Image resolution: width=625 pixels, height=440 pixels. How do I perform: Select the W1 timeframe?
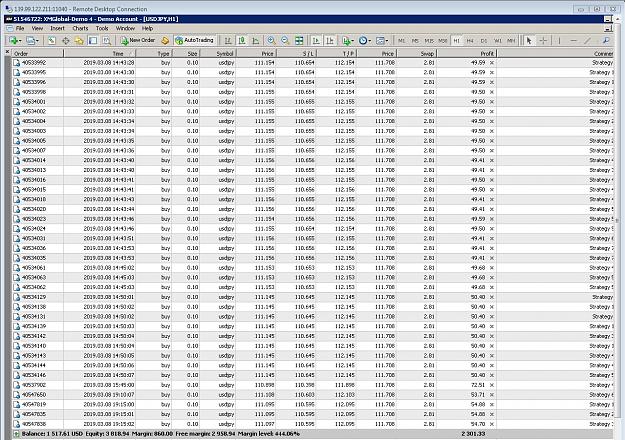coord(498,41)
